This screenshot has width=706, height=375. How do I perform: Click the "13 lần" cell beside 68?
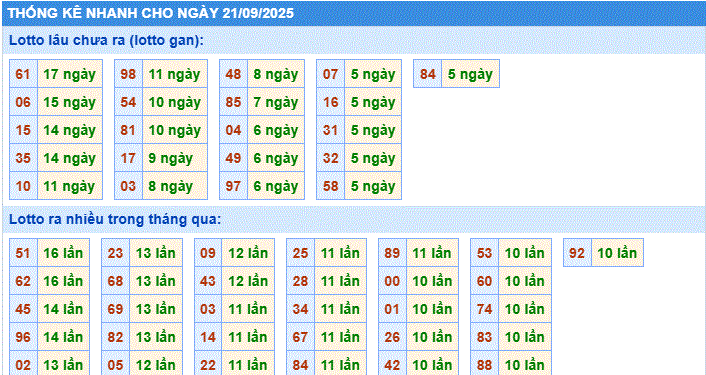(156, 281)
